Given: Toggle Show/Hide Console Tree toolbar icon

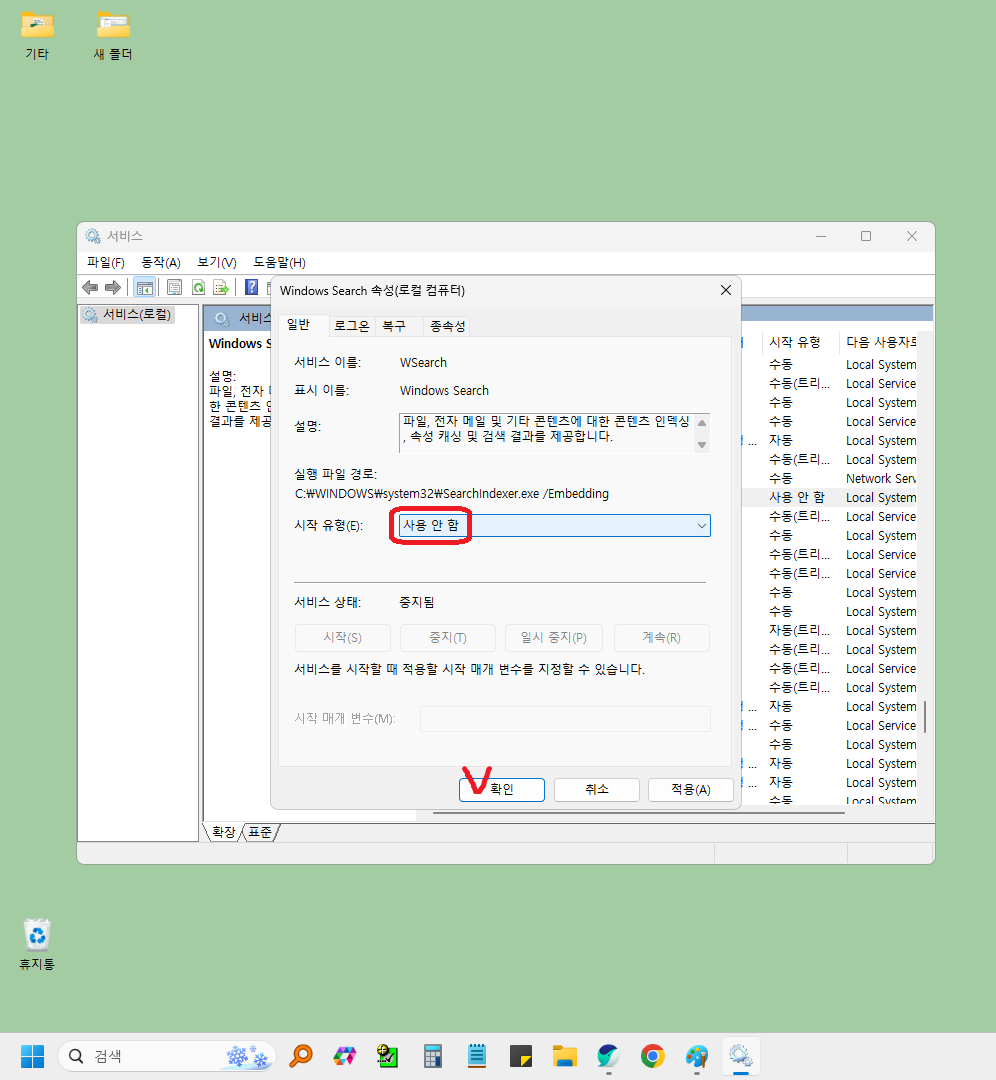Looking at the screenshot, I should point(144,287).
